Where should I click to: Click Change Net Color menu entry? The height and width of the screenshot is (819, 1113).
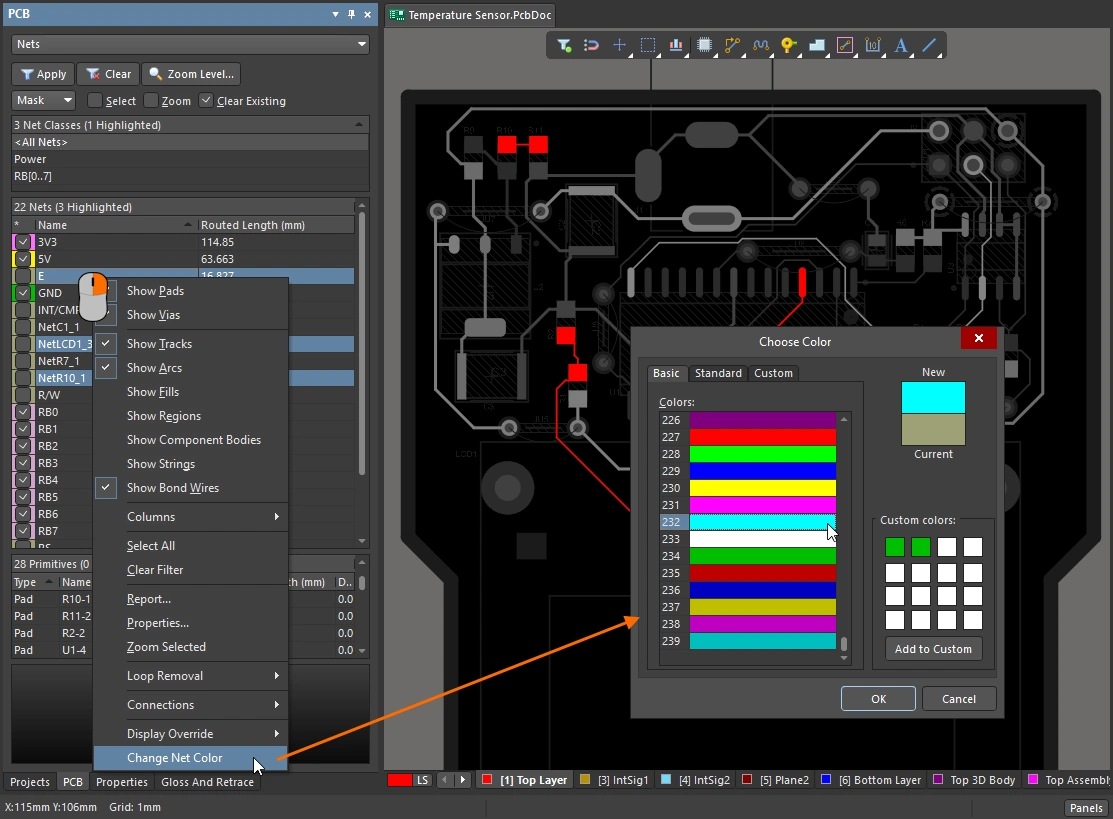point(175,758)
